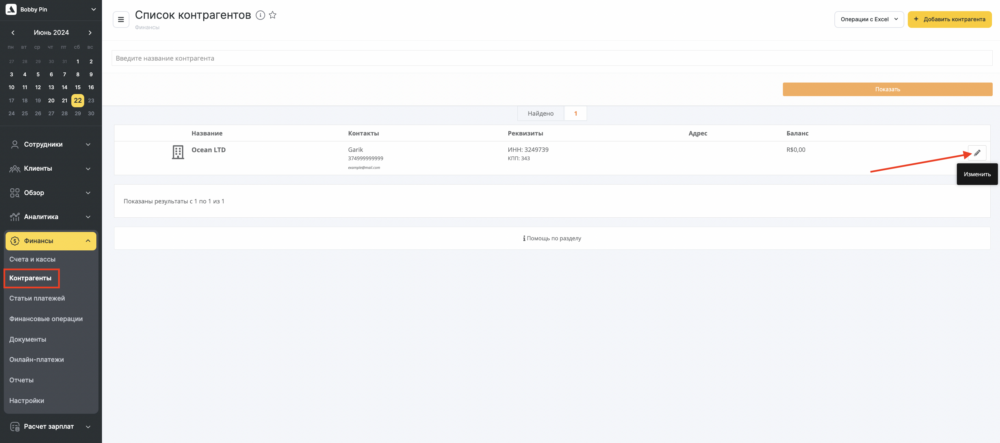Viewport: 1000px width, 443px height.
Task: Select June 22 in the calendar
Action: coord(78,100)
